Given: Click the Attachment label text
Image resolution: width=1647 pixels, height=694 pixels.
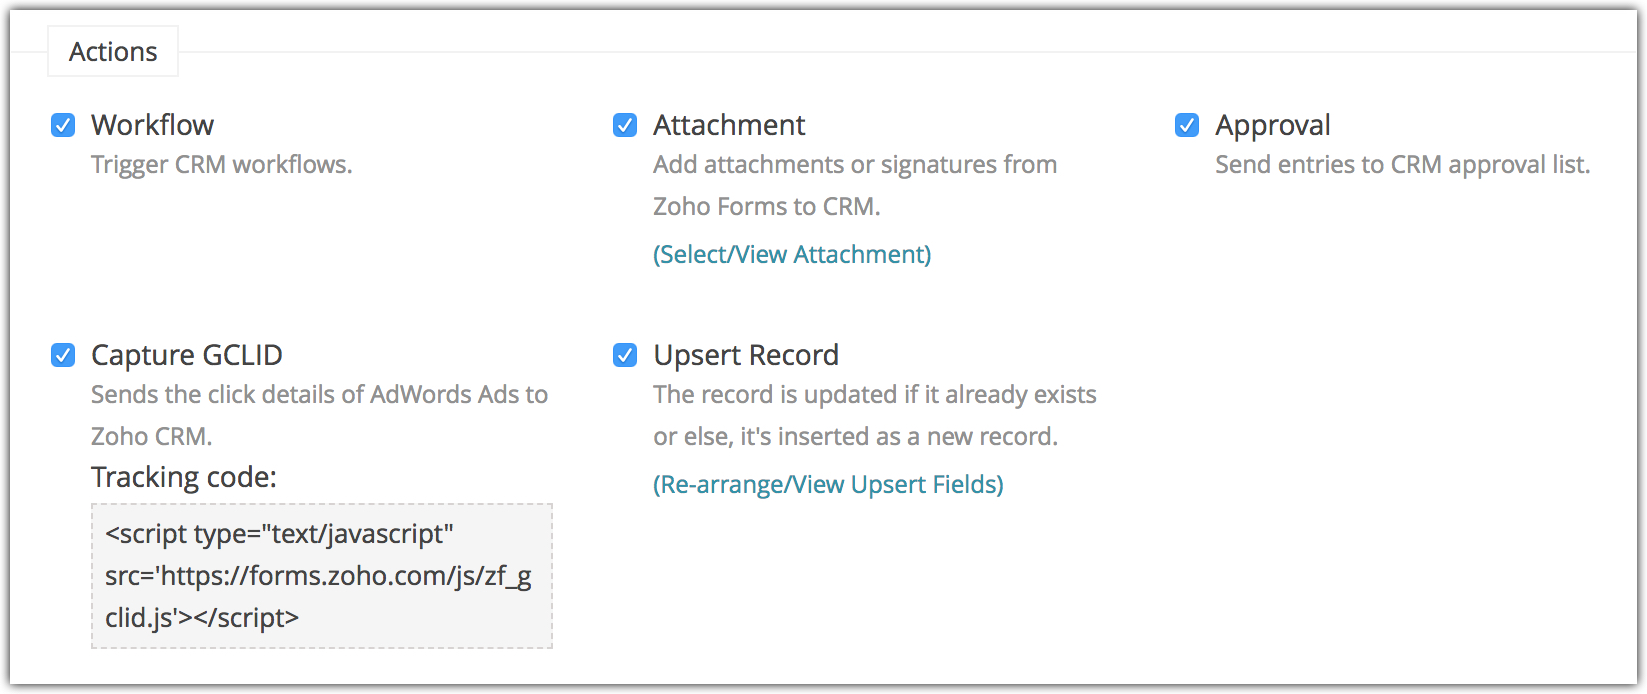Looking at the screenshot, I should [x=729, y=125].
